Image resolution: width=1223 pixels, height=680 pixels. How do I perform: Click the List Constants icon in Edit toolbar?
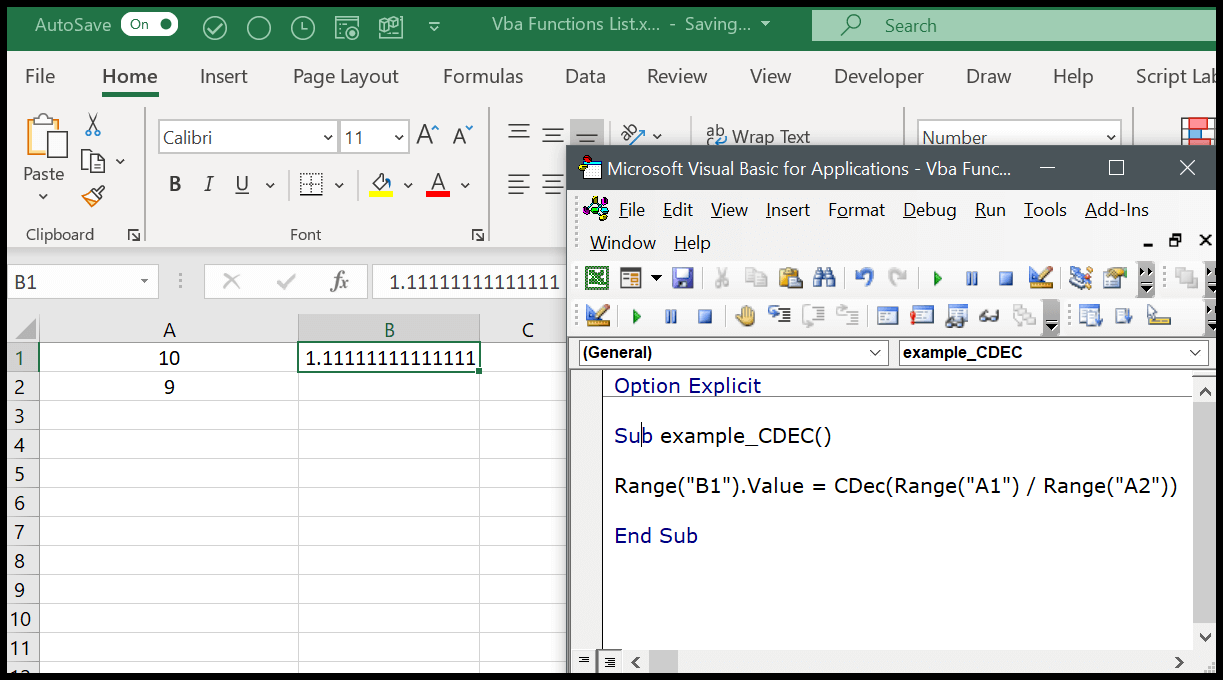click(1124, 316)
